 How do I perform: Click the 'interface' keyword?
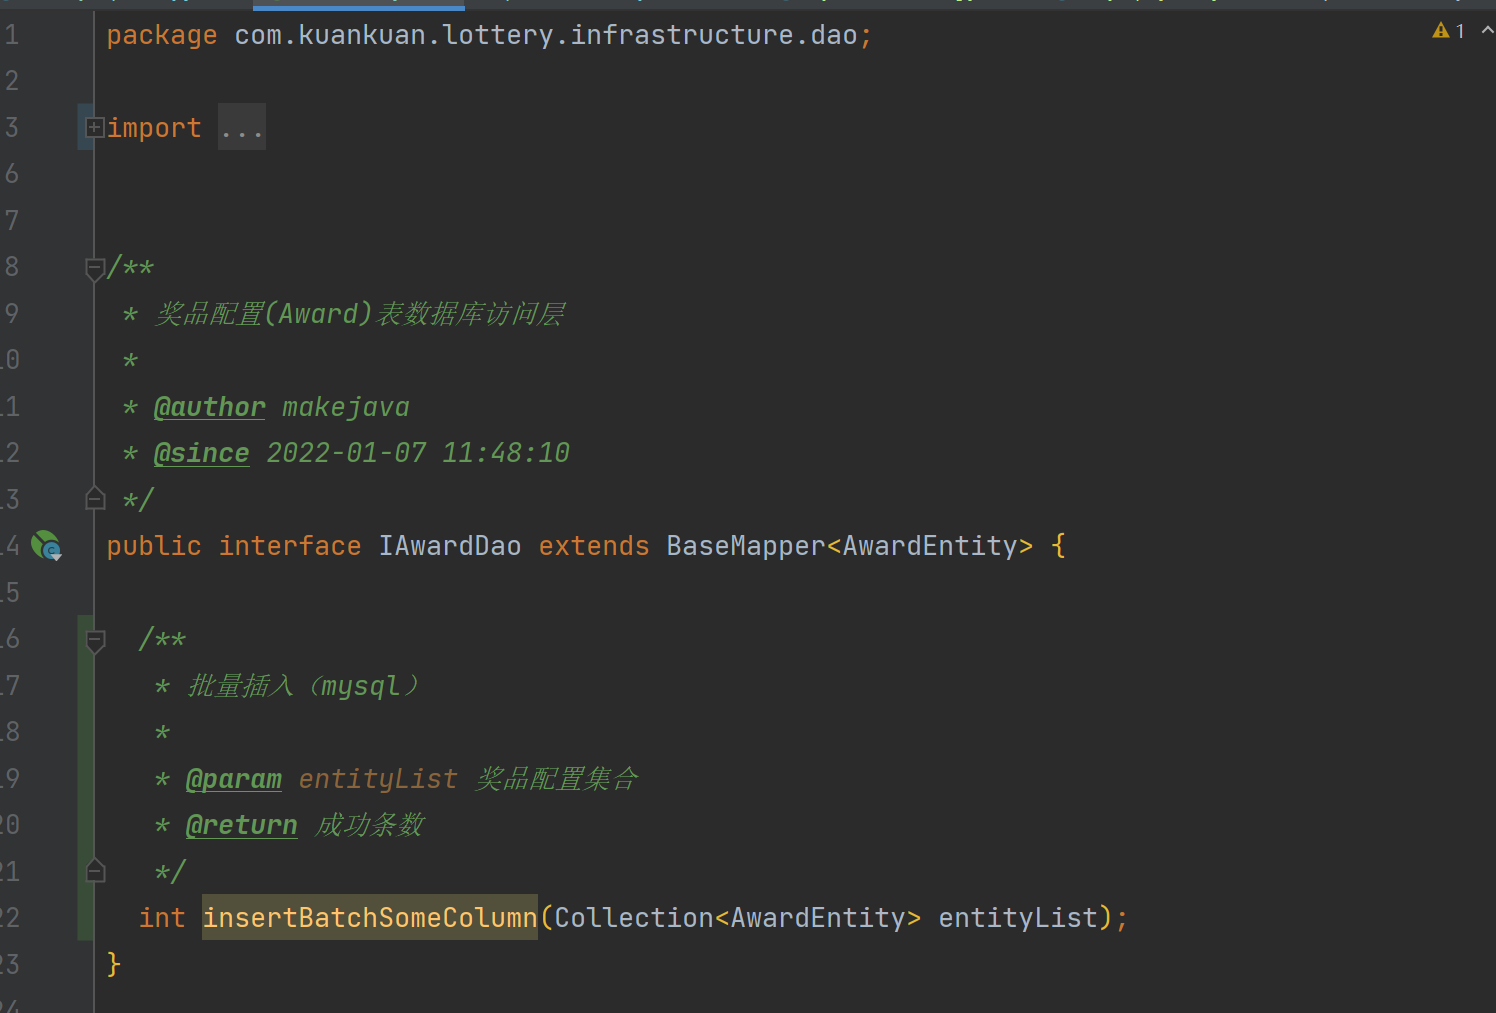pyautogui.click(x=290, y=546)
